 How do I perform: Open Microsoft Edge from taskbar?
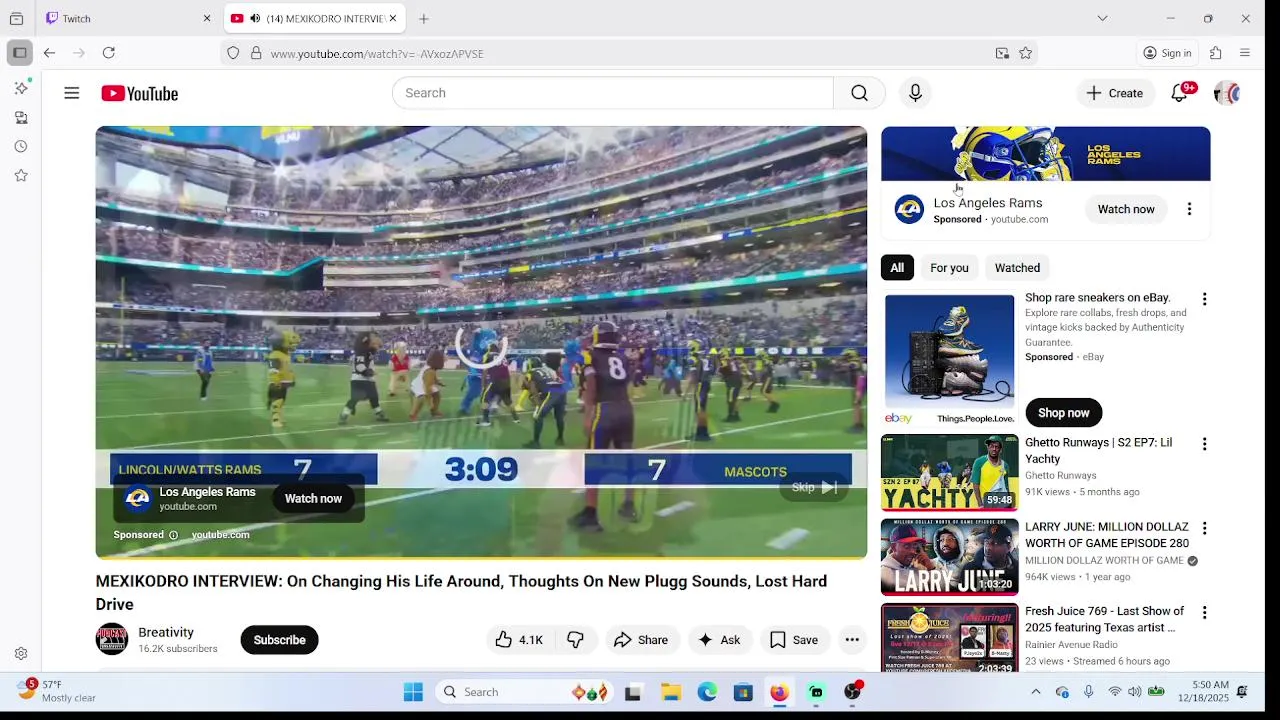coord(707,692)
